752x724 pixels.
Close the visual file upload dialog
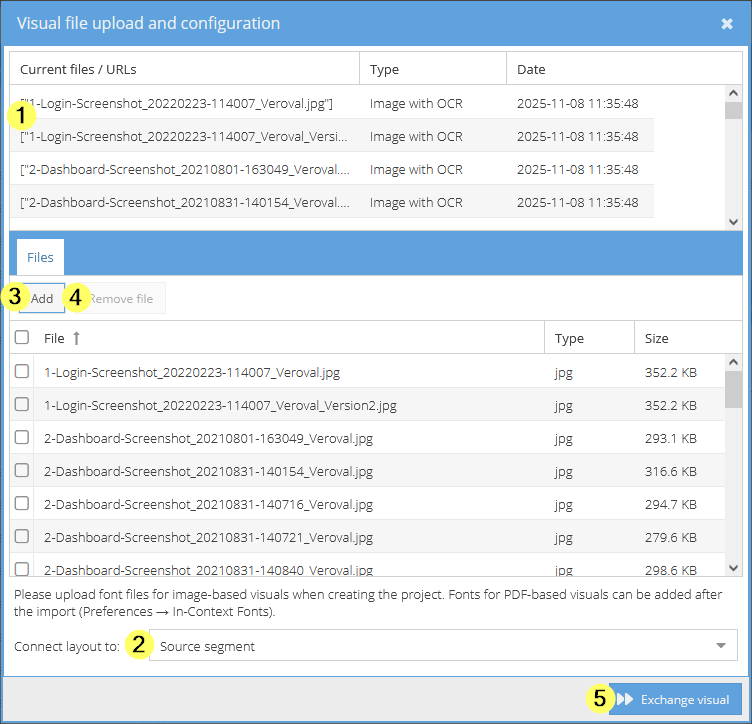pyautogui.click(x=727, y=24)
